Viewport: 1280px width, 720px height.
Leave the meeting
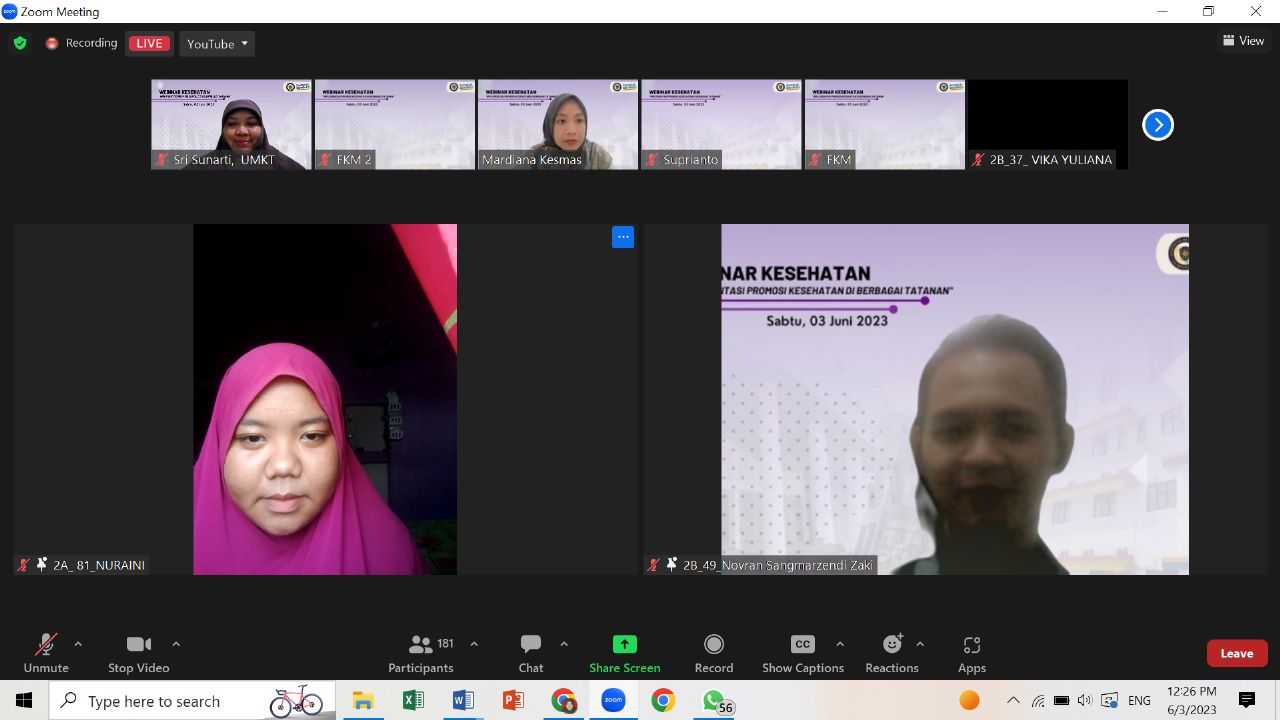[1236, 653]
